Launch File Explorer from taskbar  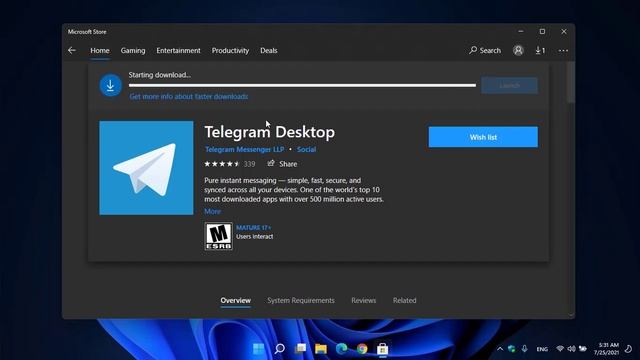click(x=321, y=349)
